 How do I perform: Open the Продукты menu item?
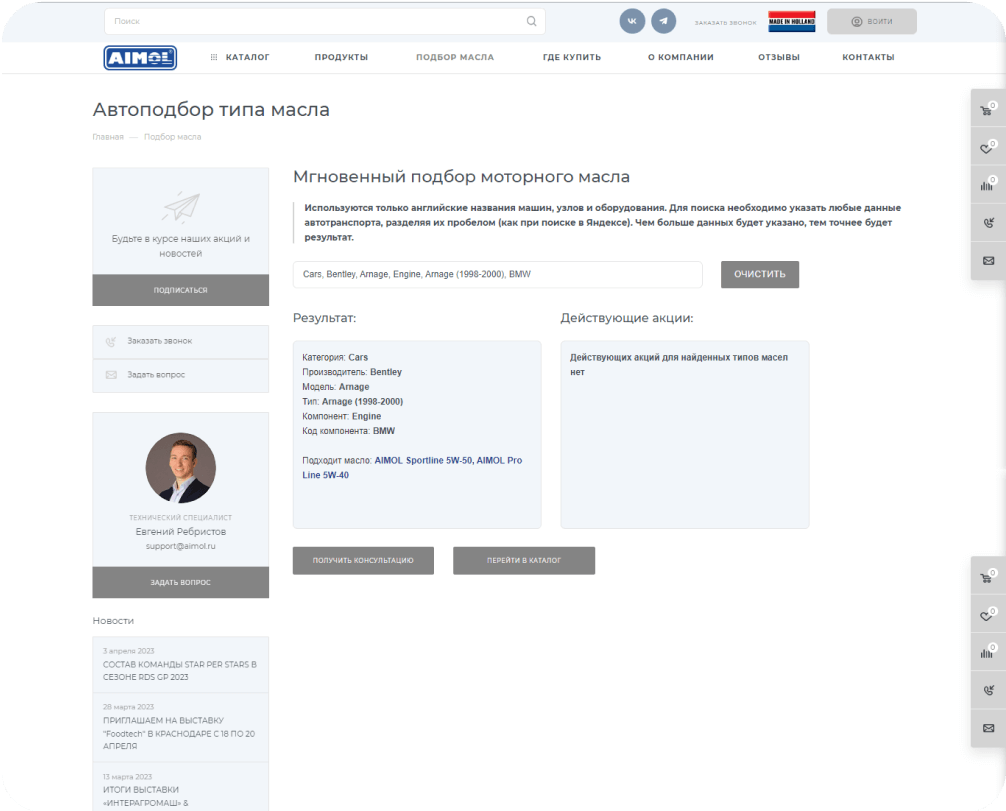(x=341, y=58)
